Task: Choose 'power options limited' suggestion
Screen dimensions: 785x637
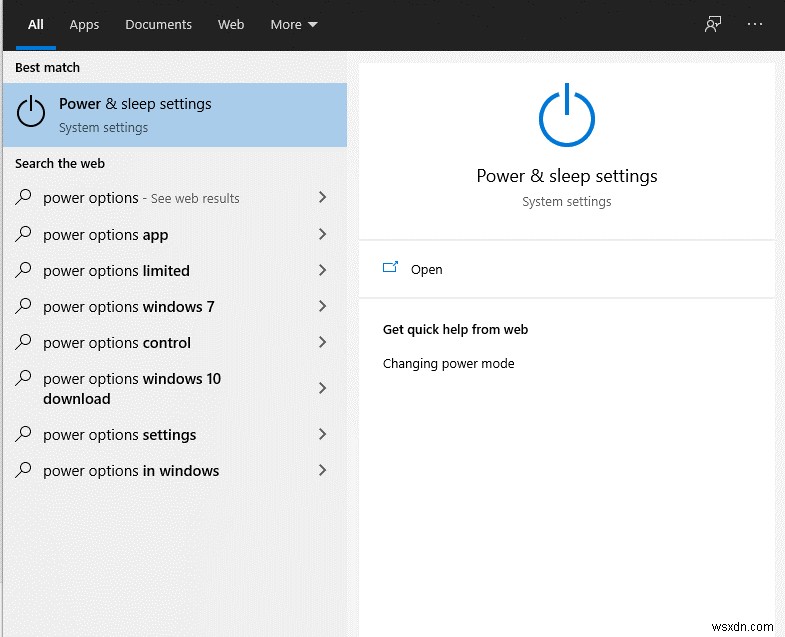Action: pyautogui.click(x=116, y=271)
